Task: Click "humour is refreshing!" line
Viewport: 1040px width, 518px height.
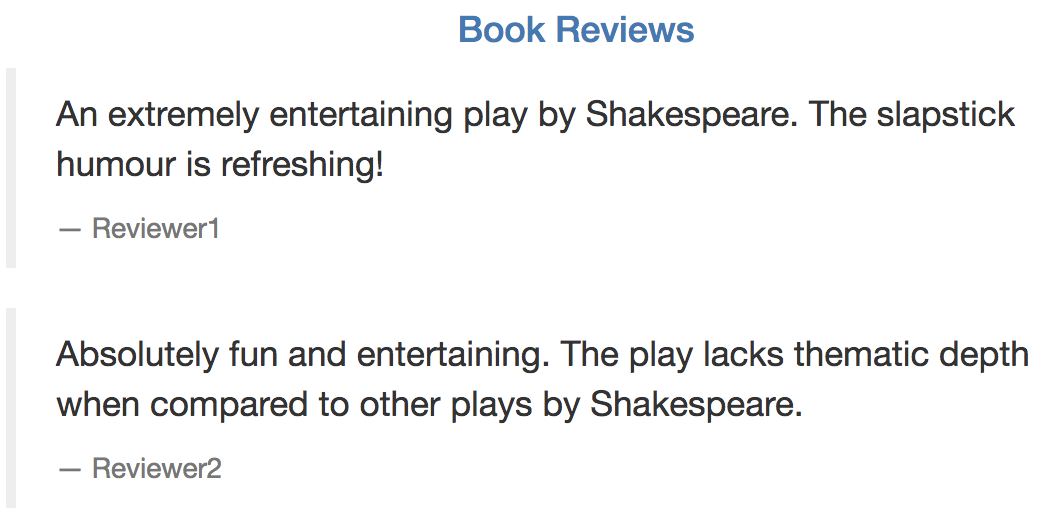Action: (x=220, y=164)
